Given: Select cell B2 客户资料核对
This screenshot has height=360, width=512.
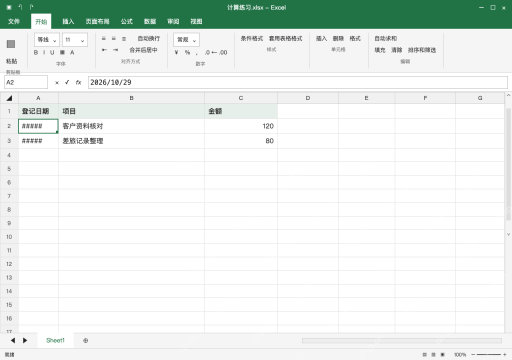Looking at the screenshot, I should pyautogui.click(x=131, y=126).
